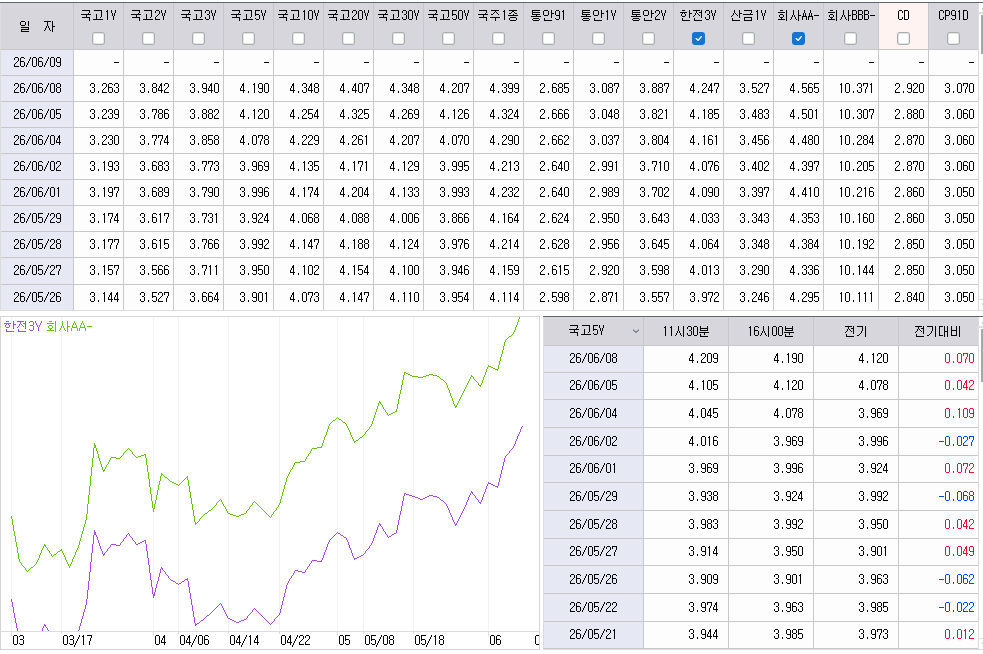Screen dimensions: 983x654
Task: Enable the 국고1Y checkbox
Action: [98, 39]
